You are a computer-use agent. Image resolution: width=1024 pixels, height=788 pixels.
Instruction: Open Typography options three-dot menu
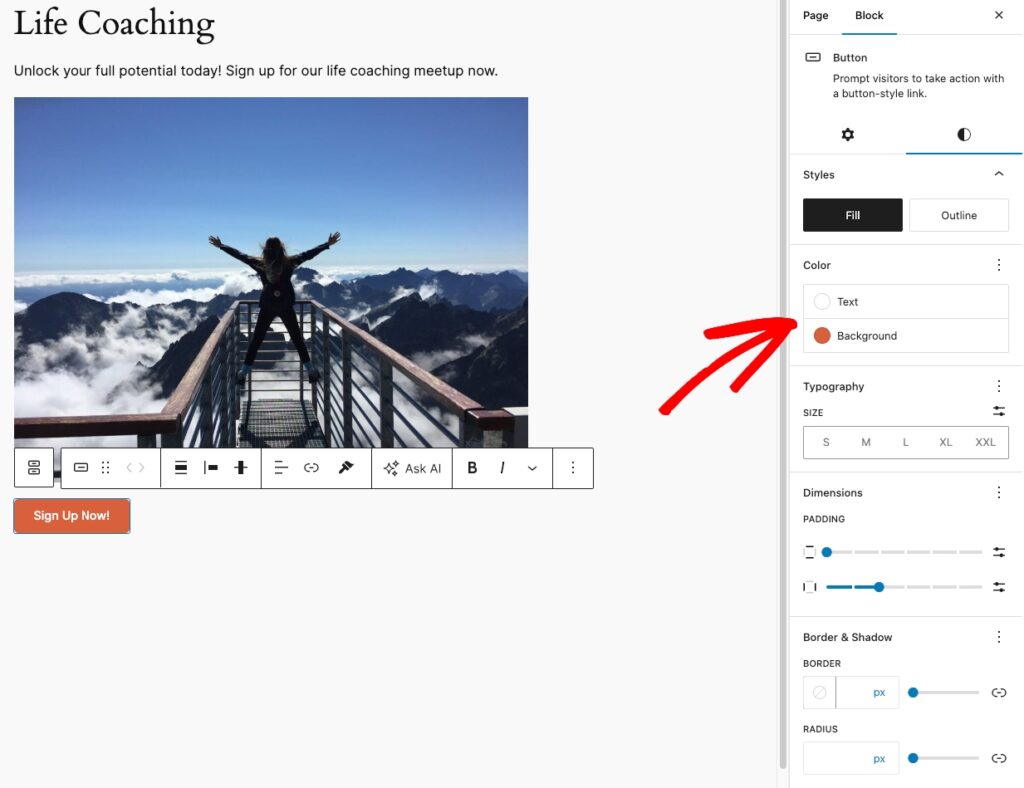click(x=998, y=386)
